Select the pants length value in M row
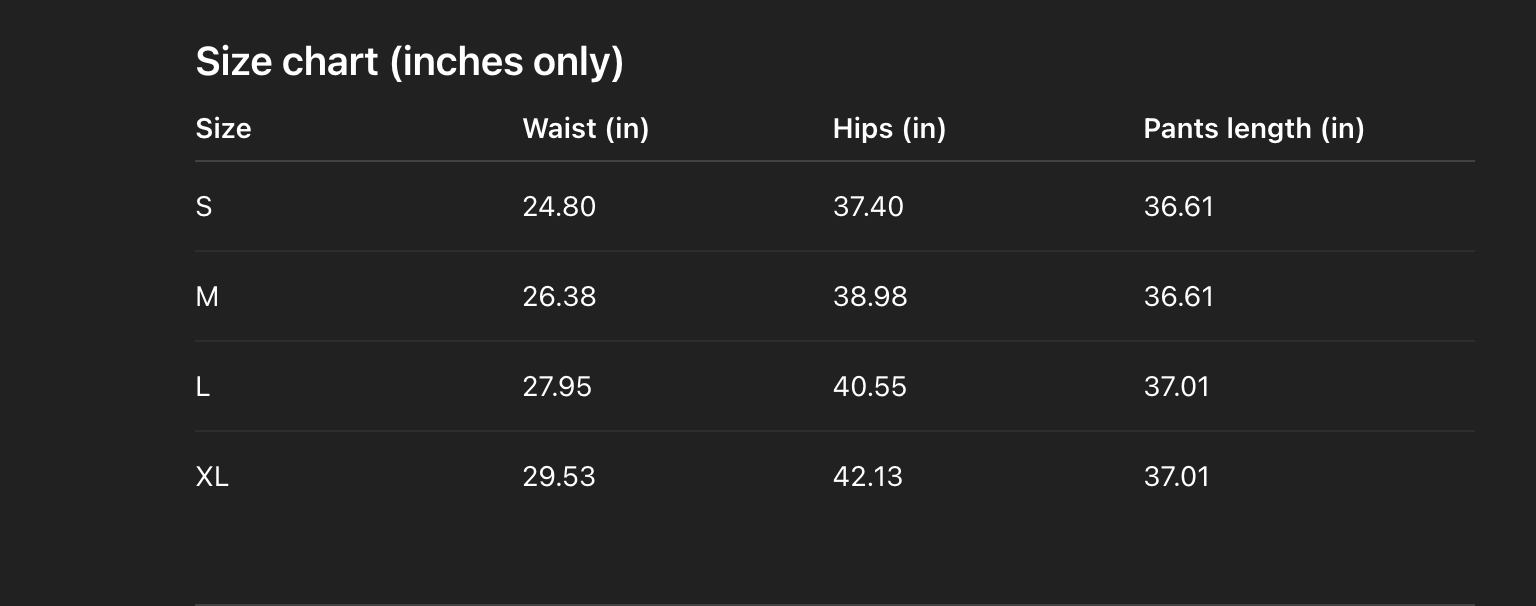Image resolution: width=1536 pixels, height=606 pixels. tap(1178, 297)
